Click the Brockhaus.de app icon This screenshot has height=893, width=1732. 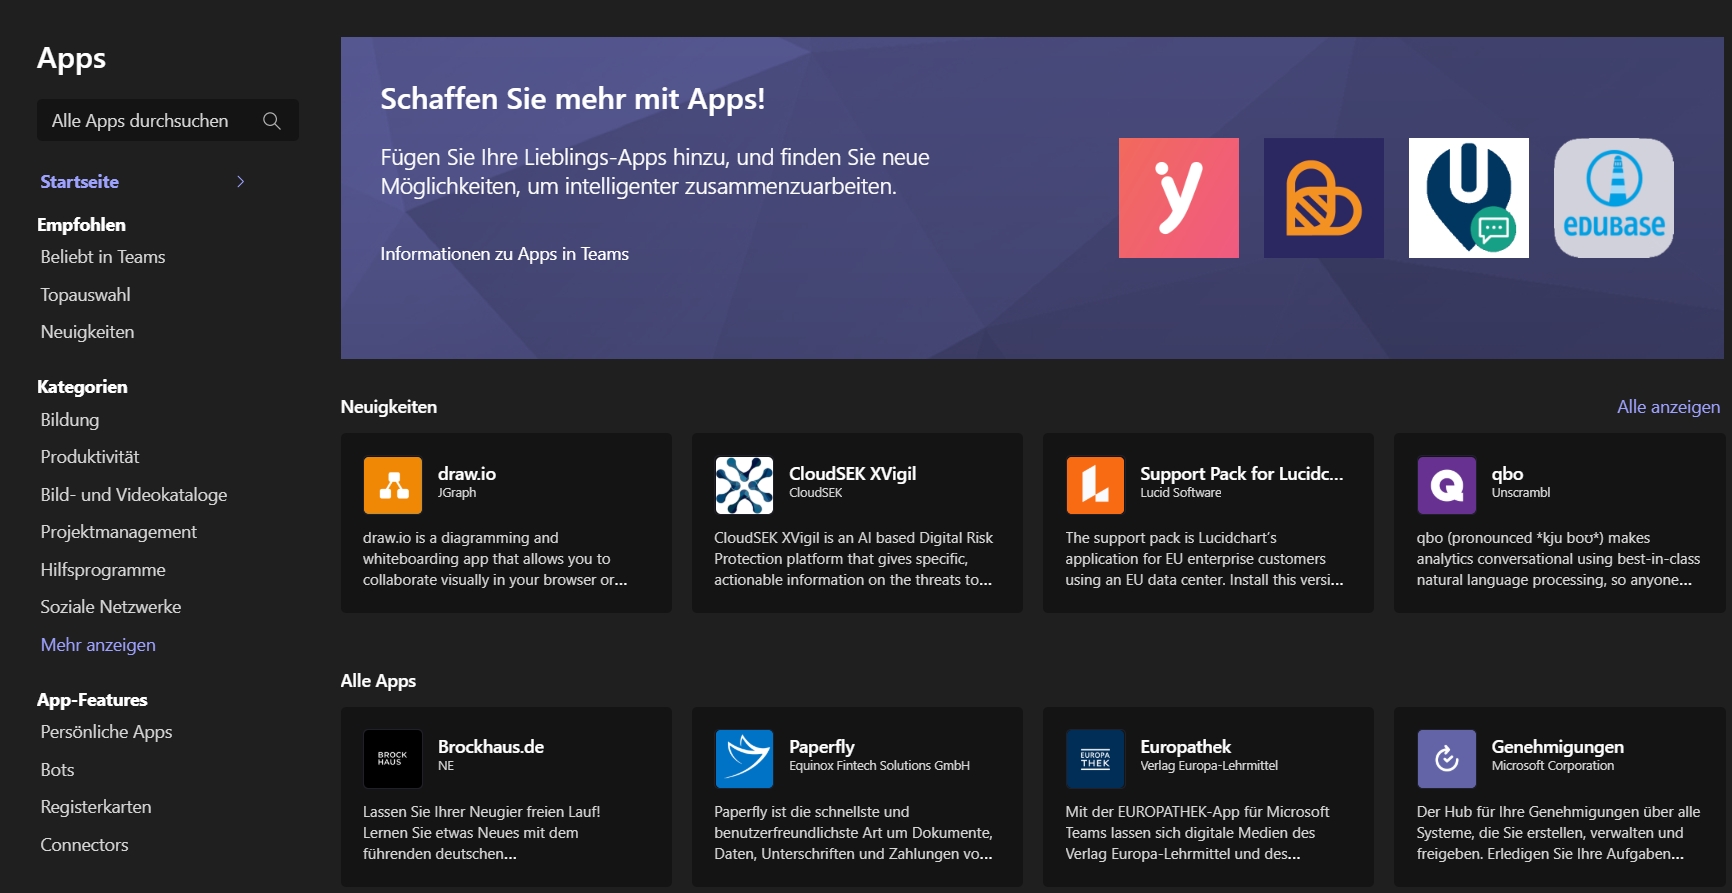point(393,759)
